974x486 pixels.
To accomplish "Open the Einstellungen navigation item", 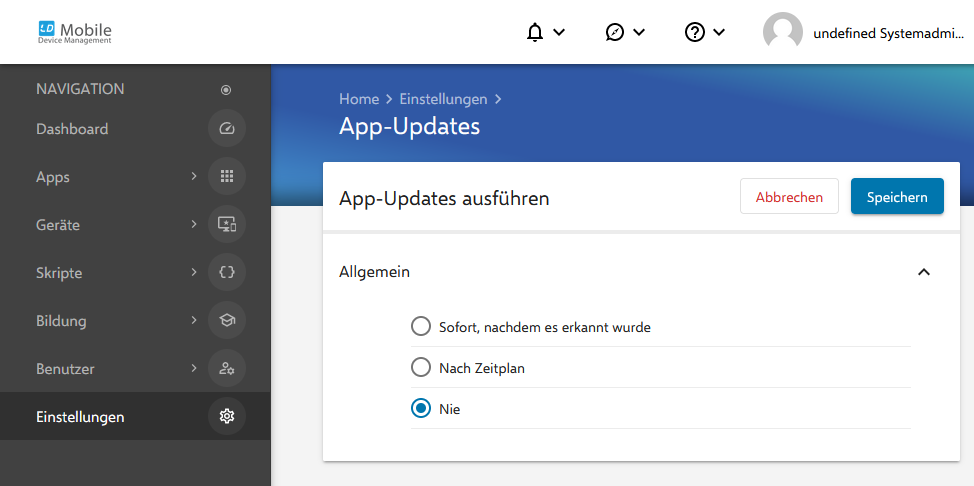I will tap(135, 416).
